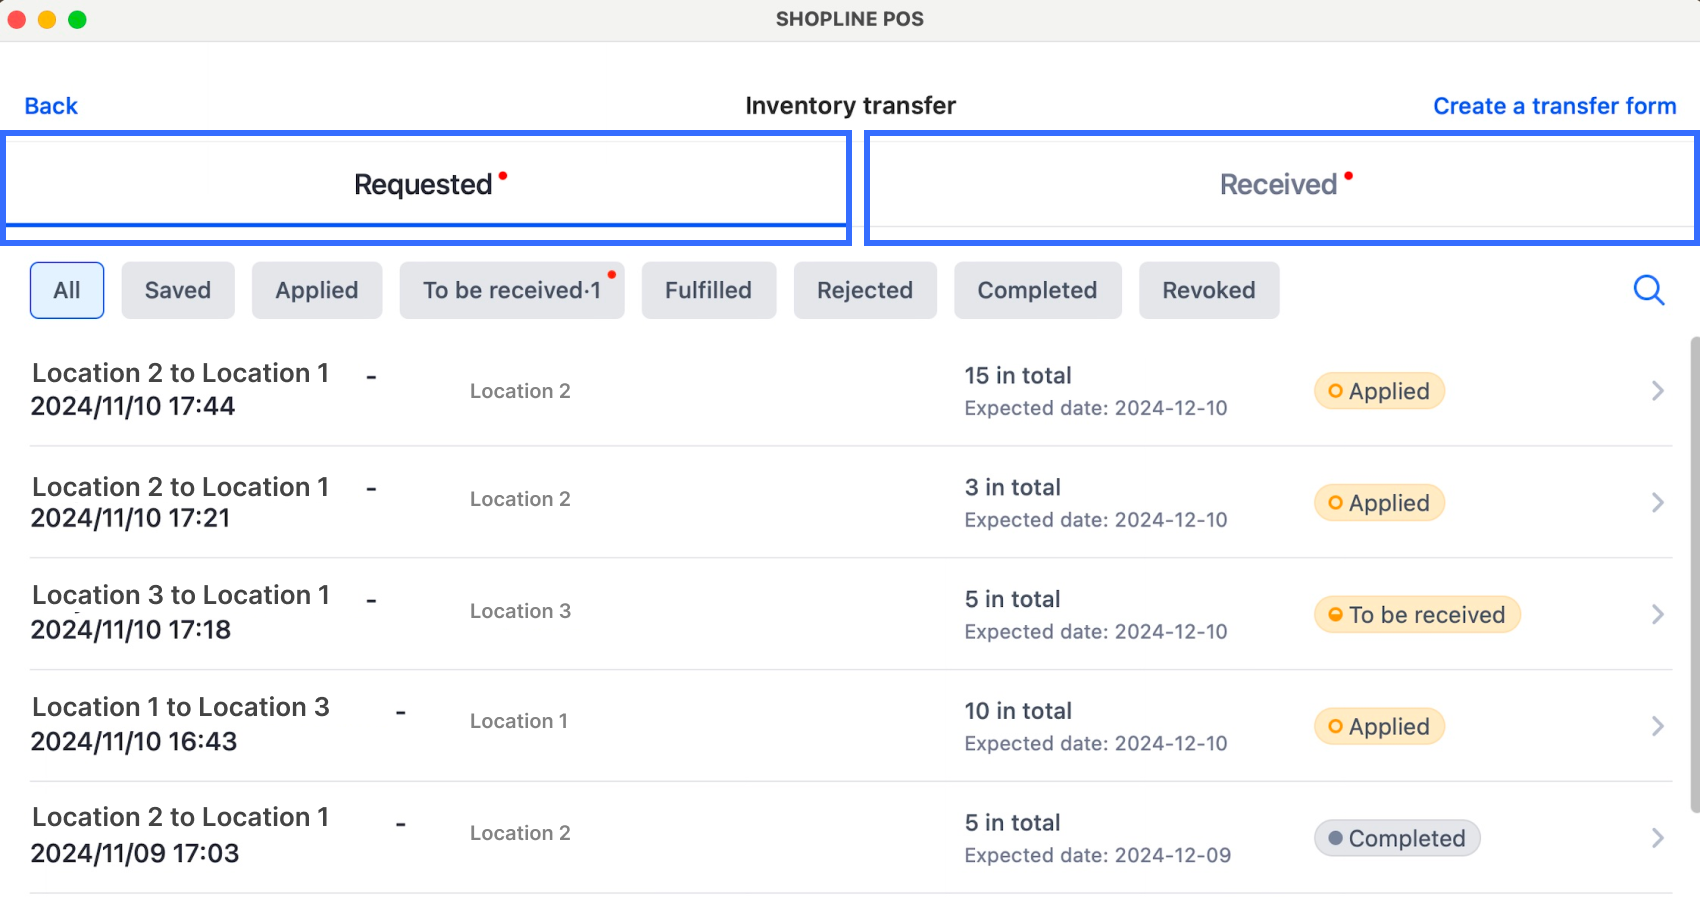1700x897 pixels.
Task: Click the vertical scrollbar on right
Action: point(1694,575)
